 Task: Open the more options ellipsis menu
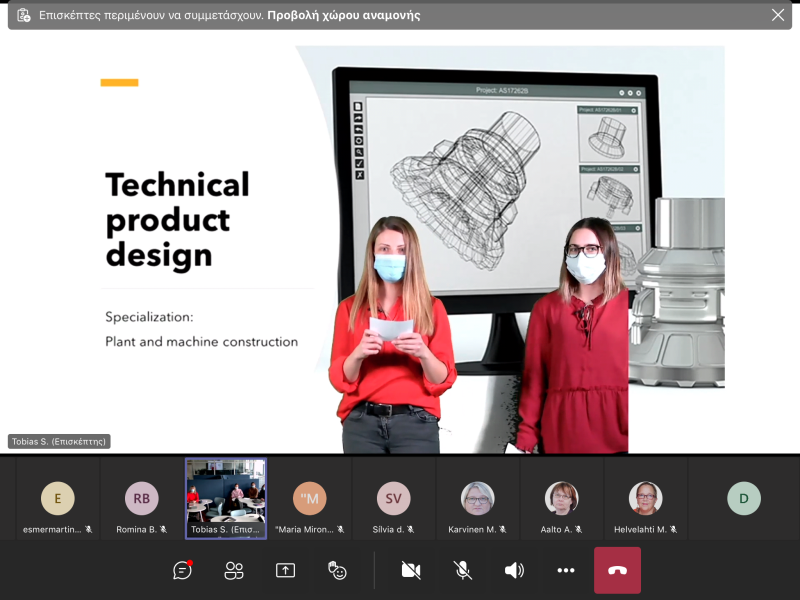coord(566,570)
